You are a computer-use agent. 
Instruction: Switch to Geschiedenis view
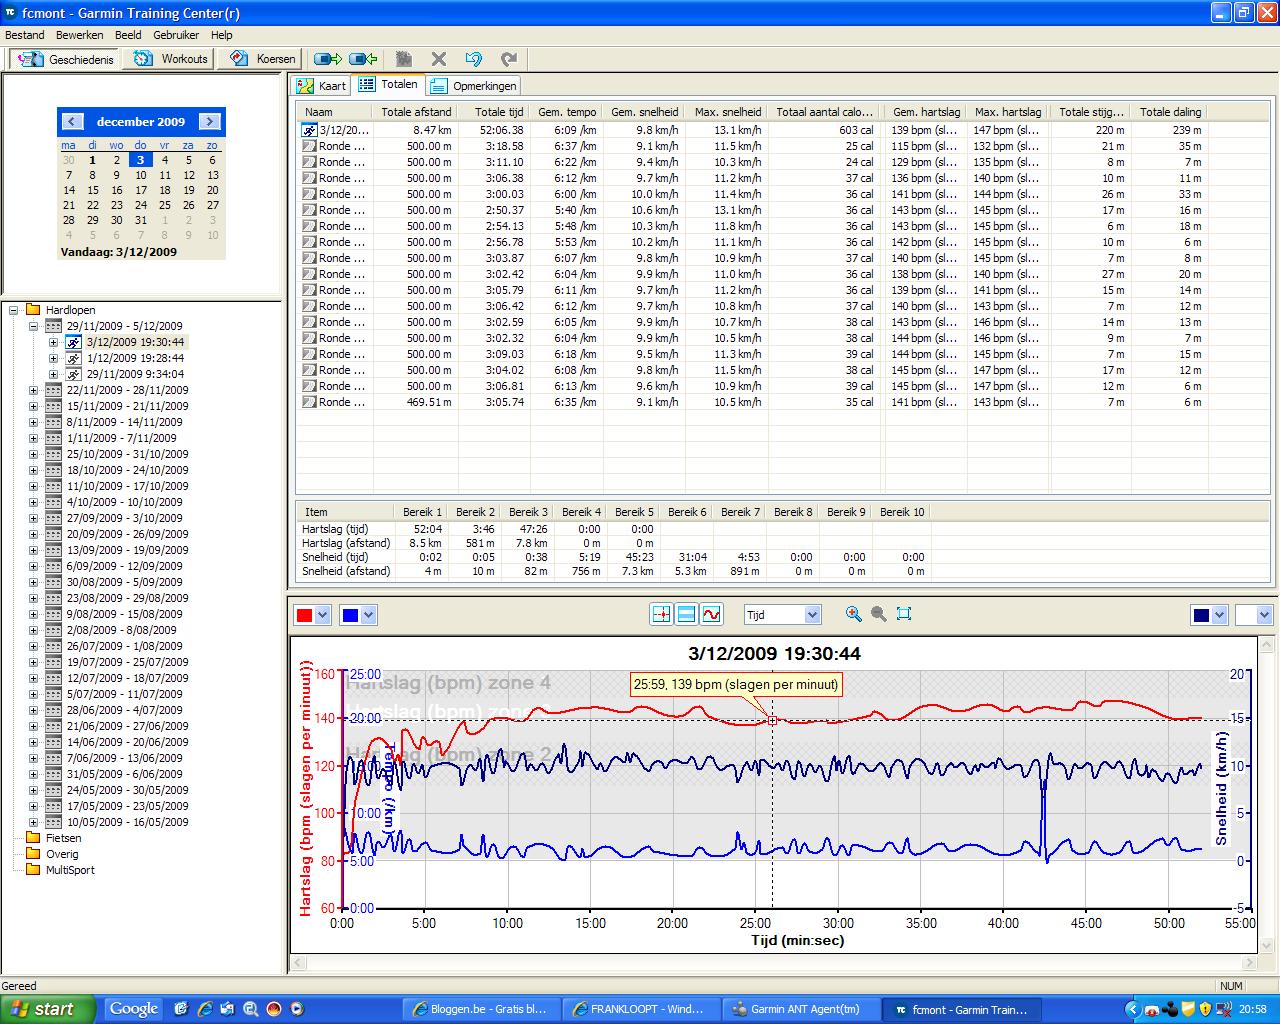pyautogui.click(x=65, y=59)
